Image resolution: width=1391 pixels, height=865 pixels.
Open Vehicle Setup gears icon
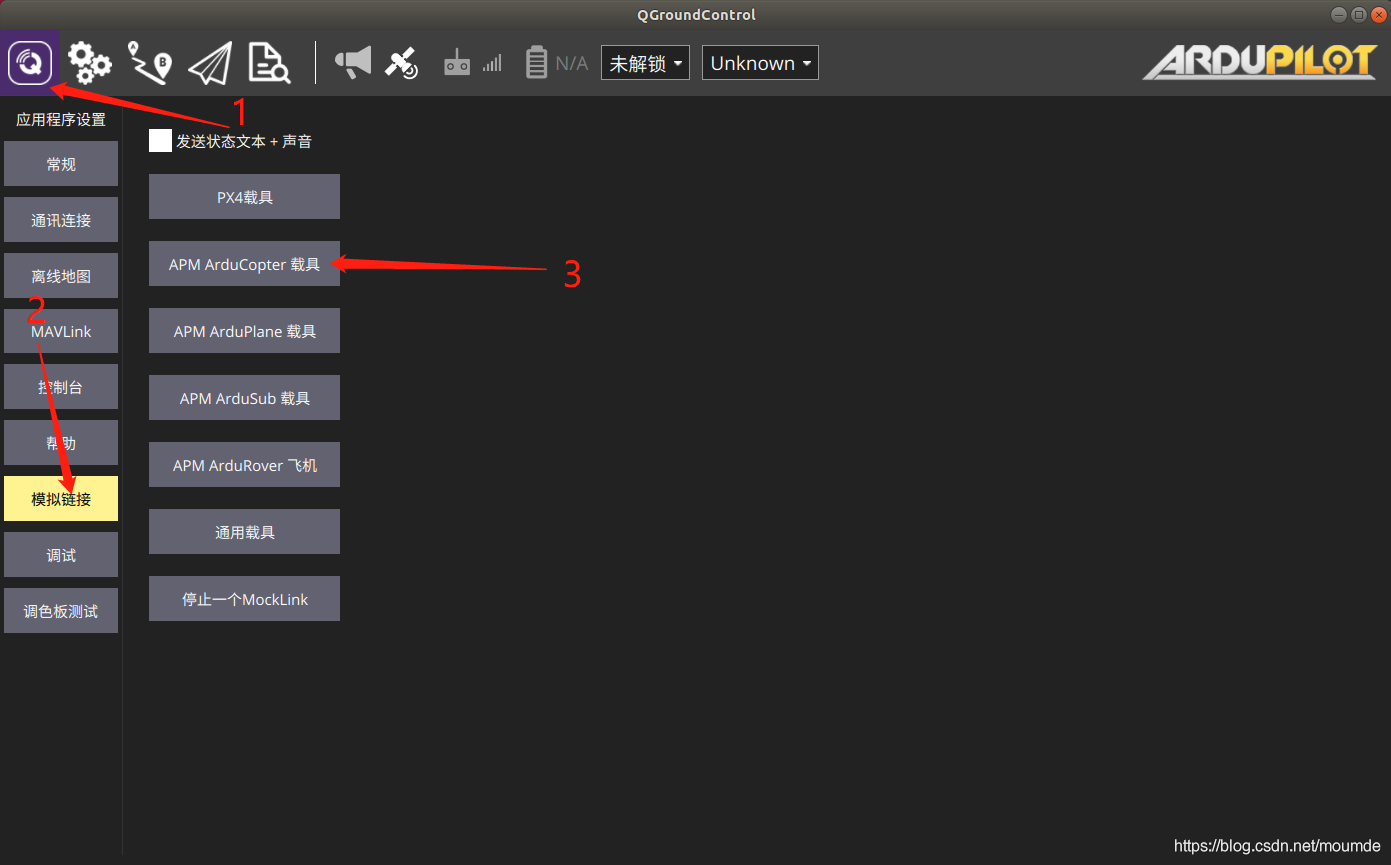pyautogui.click(x=90, y=63)
